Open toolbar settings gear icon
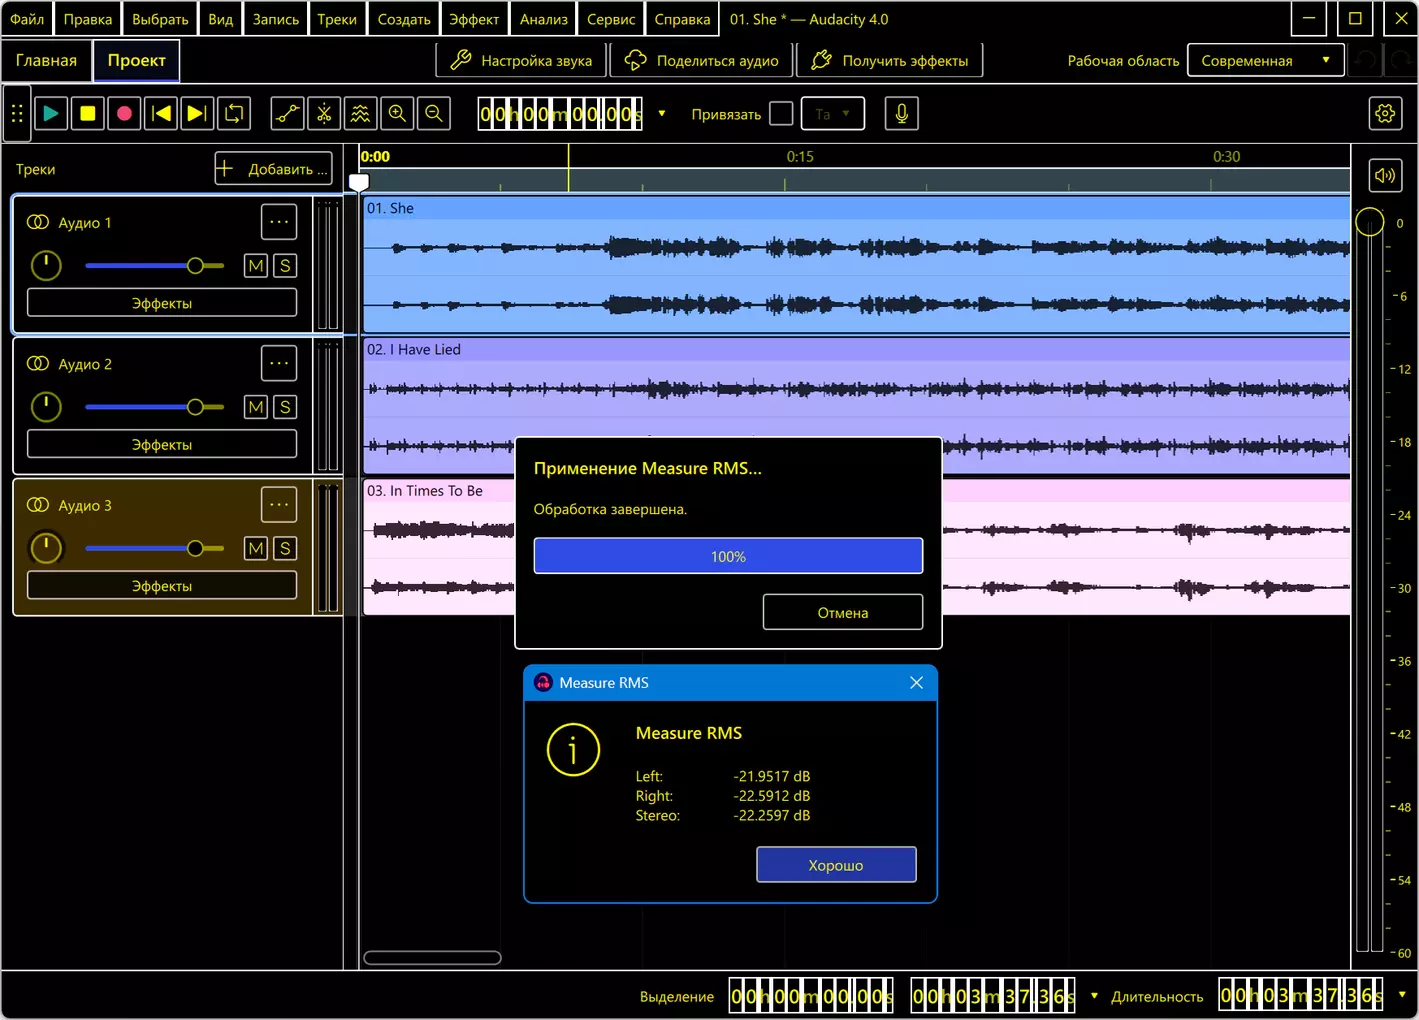This screenshot has height=1020, width=1419. click(1385, 114)
